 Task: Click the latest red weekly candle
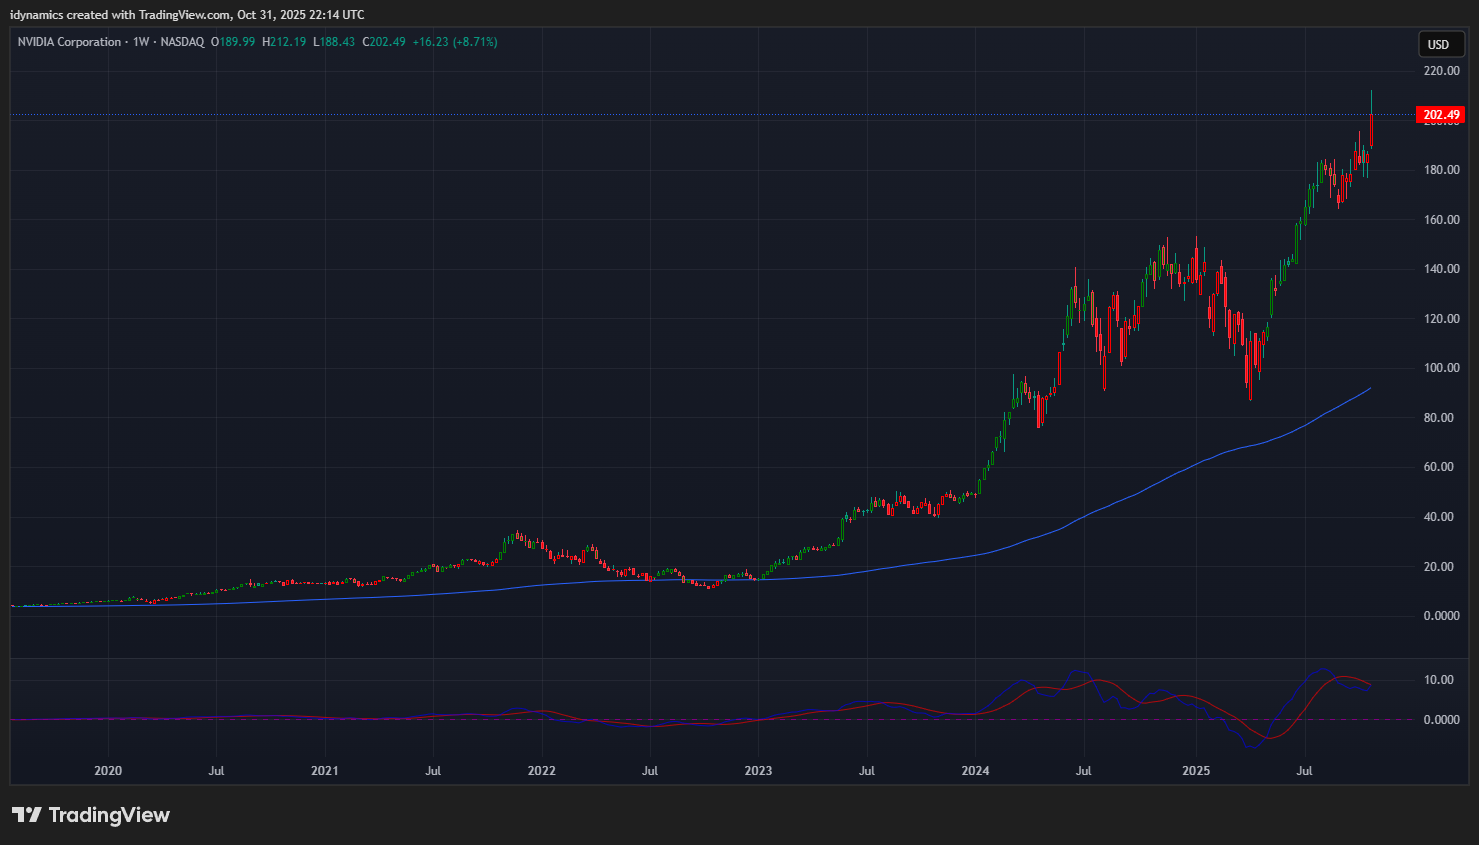1371,131
